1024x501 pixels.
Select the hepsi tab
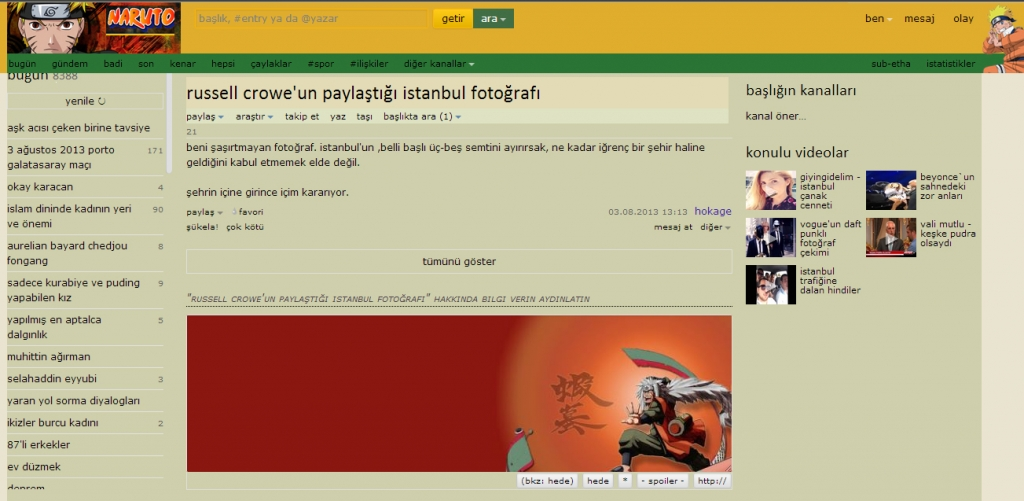tap(223, 64)
